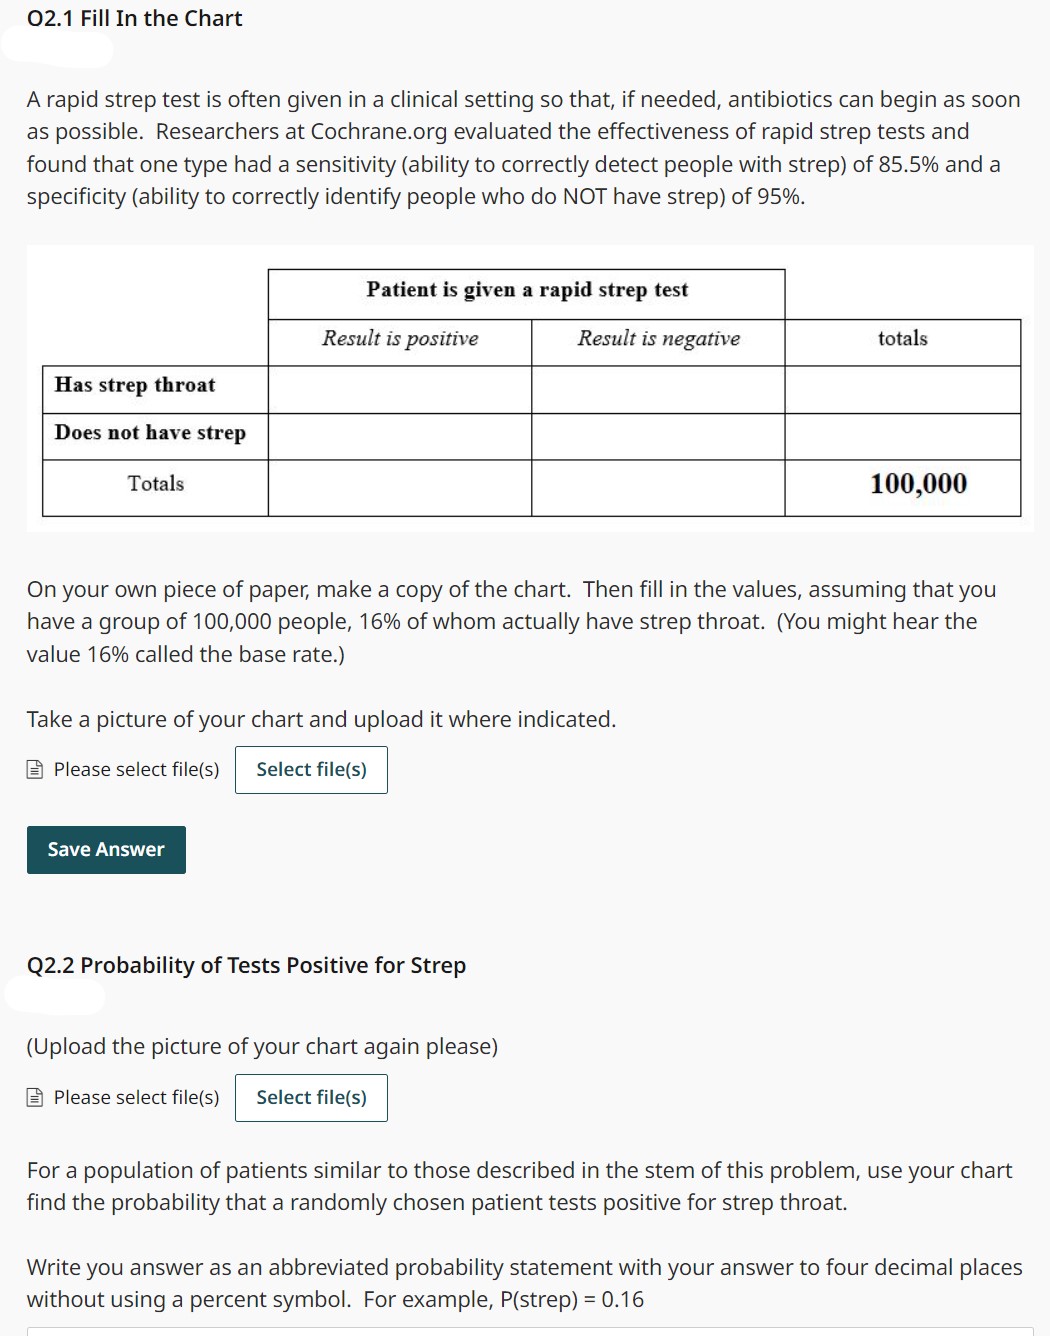This screenshot has width=1050, height=1336.
Task: Click the empty negative-result cell for no strep
Action: pyautogui.click(x=659, y=435)
